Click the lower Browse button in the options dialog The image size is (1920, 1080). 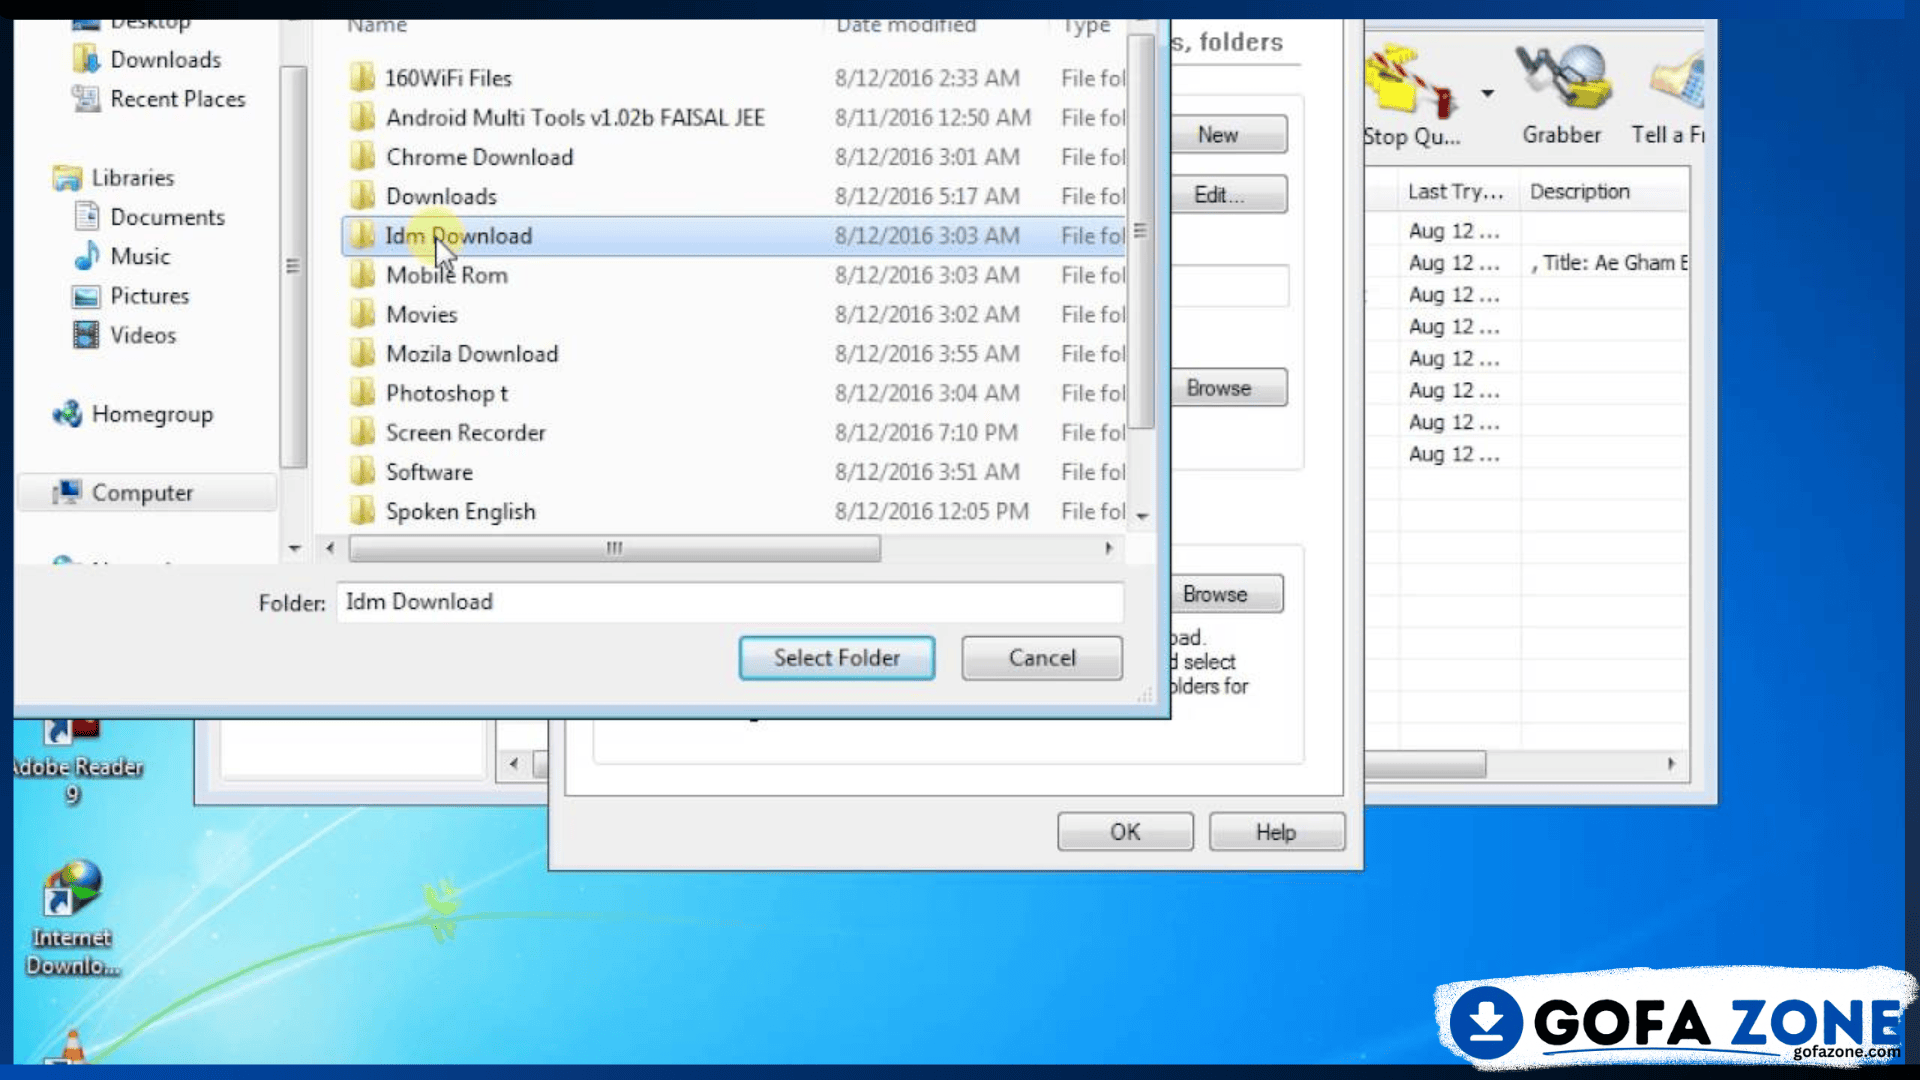pyautogui.click(x=1227, y=594)
